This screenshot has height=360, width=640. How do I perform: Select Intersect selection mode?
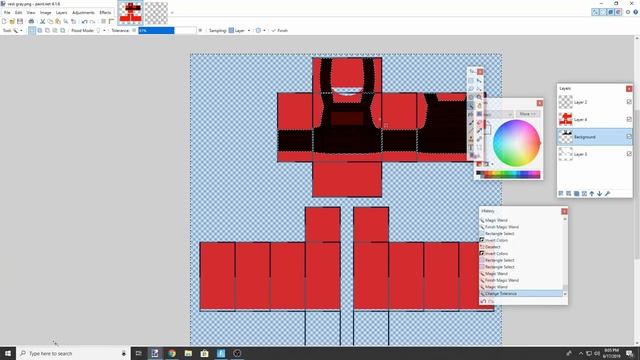[55, 31]
